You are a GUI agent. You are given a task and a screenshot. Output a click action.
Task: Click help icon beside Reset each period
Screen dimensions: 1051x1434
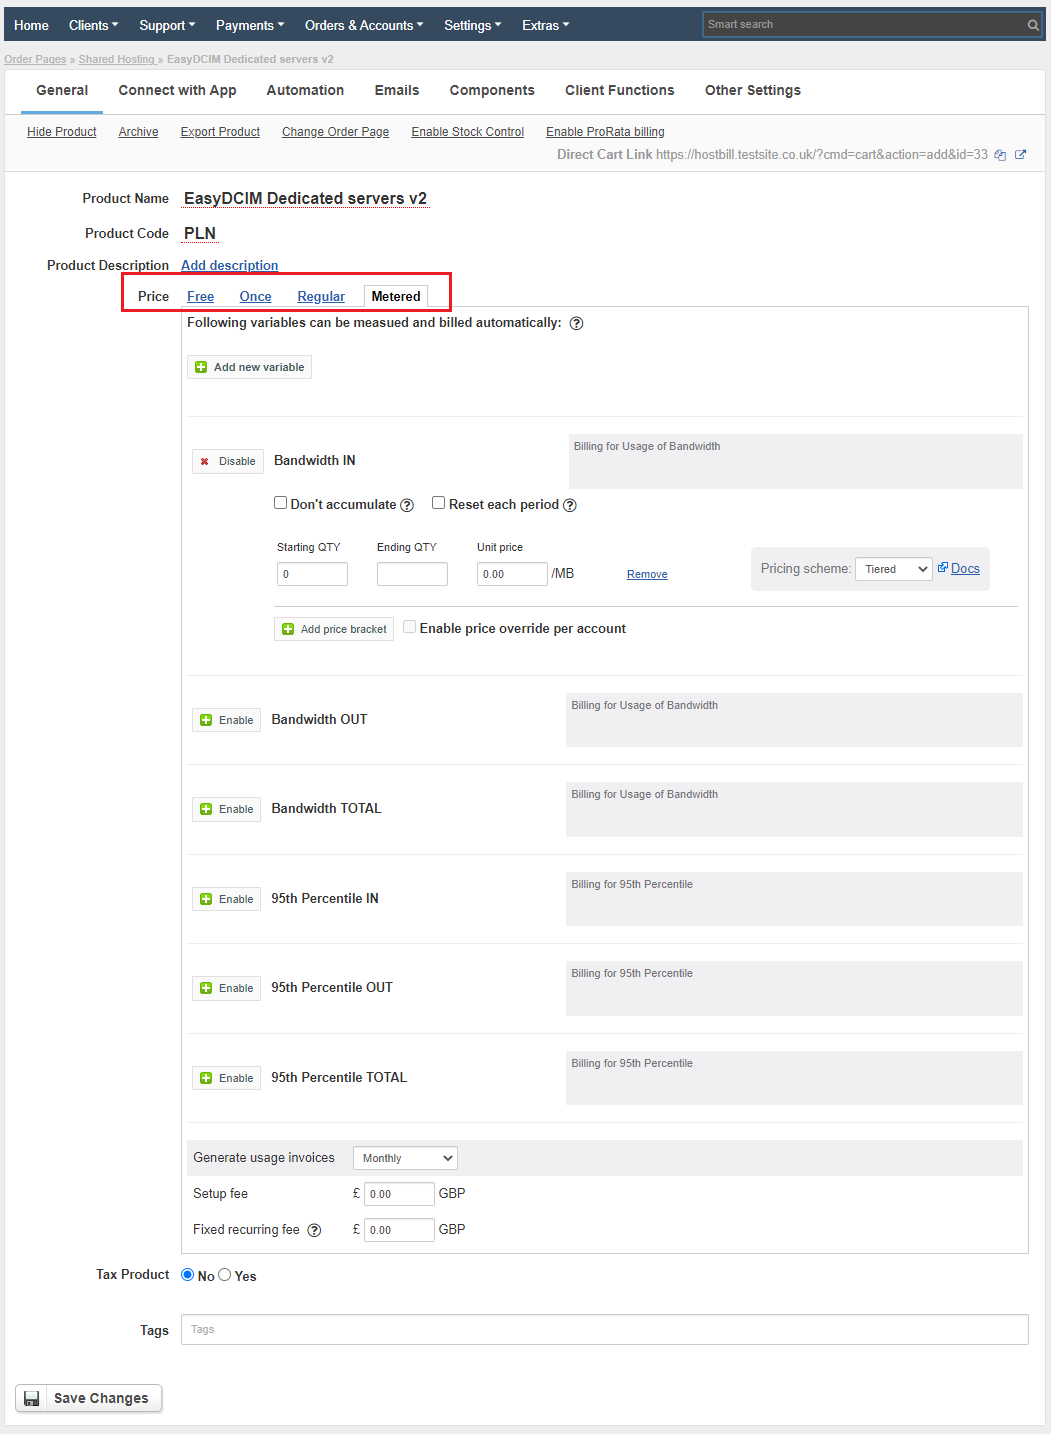(x=570, y=505)
